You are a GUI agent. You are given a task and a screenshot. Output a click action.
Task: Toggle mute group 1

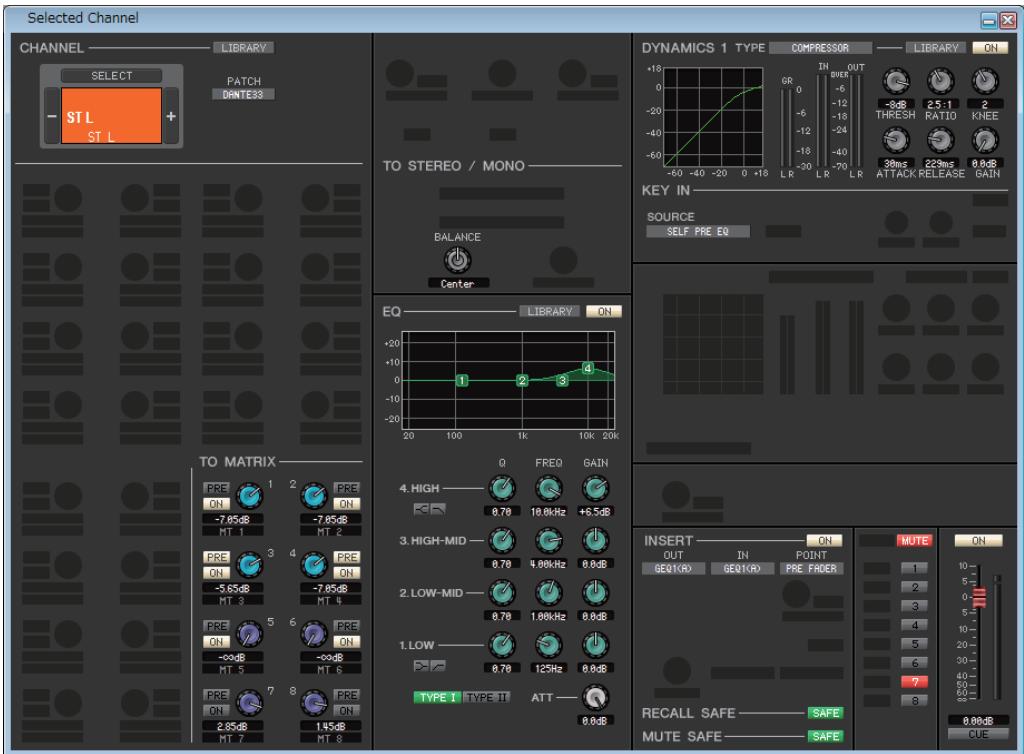(x=914, y=569)
